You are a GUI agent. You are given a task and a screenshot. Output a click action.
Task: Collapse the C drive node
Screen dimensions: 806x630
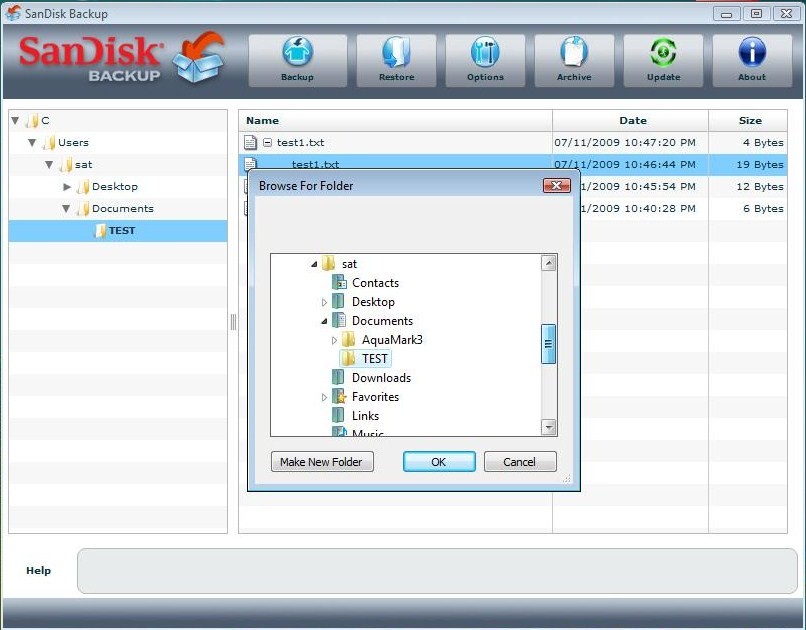(x=15, y=121)
